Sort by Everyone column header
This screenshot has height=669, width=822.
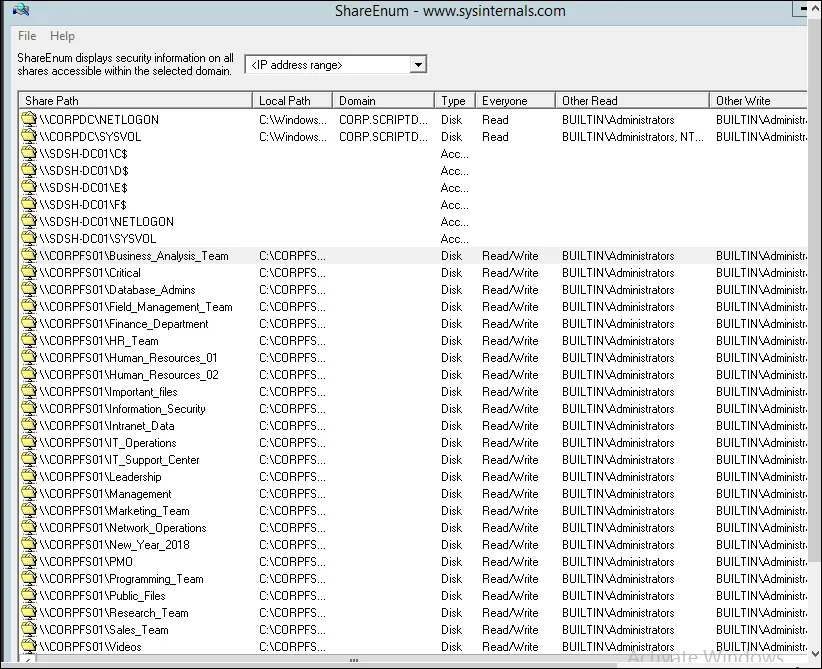(515, 101)
